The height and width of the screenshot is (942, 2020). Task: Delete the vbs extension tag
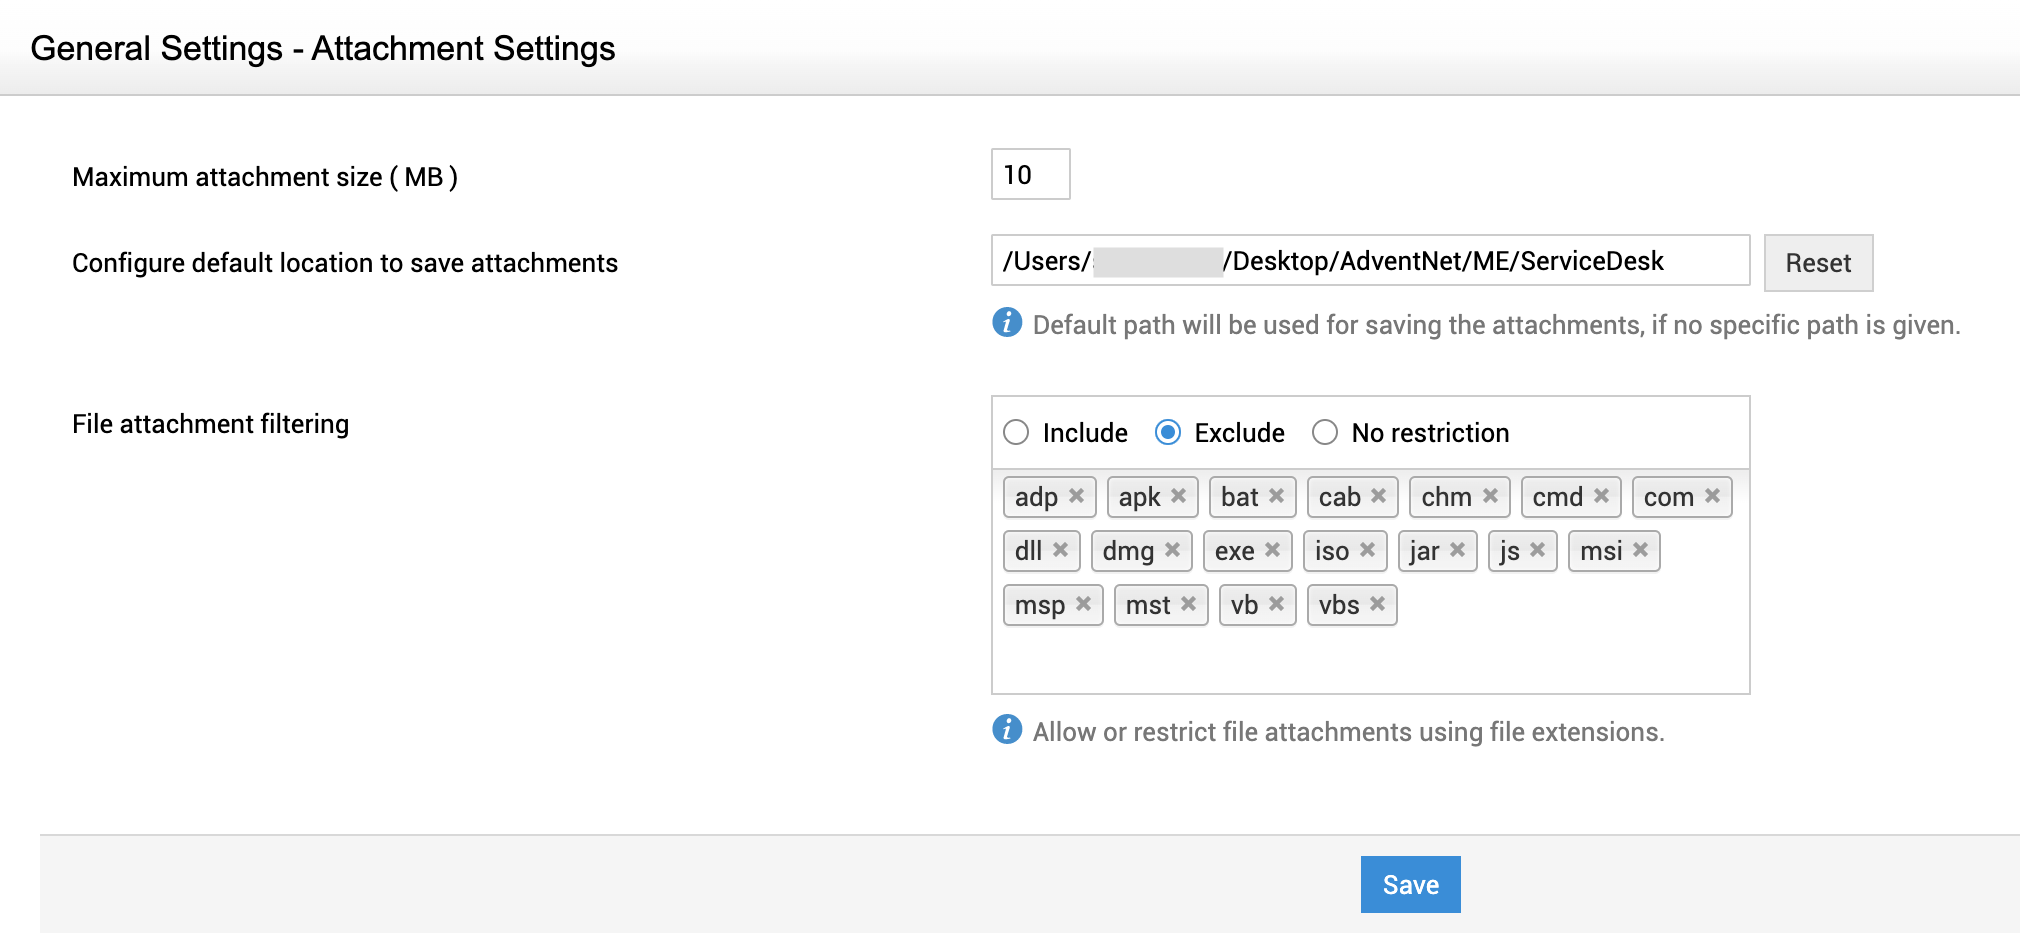pos(1377,604)
